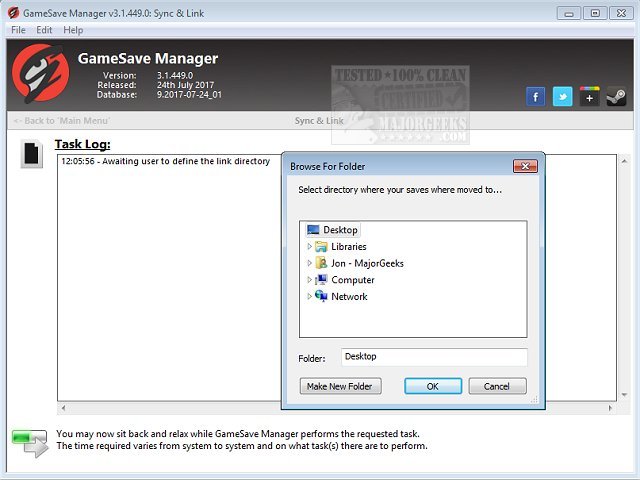Expand the Computer tree node
Image resolution: width=640 pixels, height=480 pixels.
point(309,280)
